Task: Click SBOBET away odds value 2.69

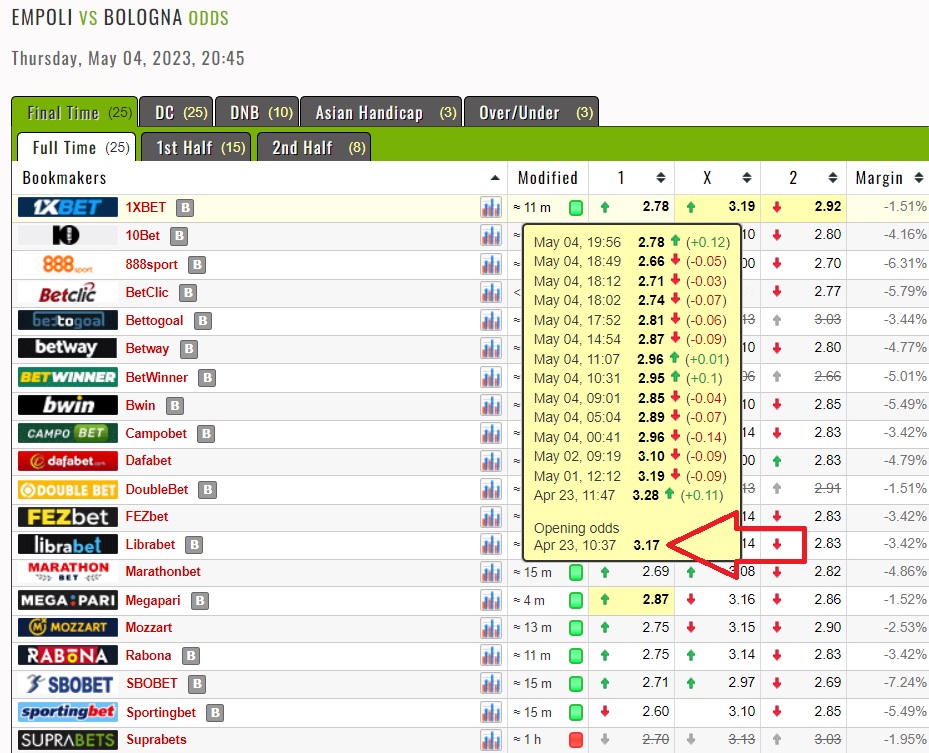Action: [x=827, y=682]
